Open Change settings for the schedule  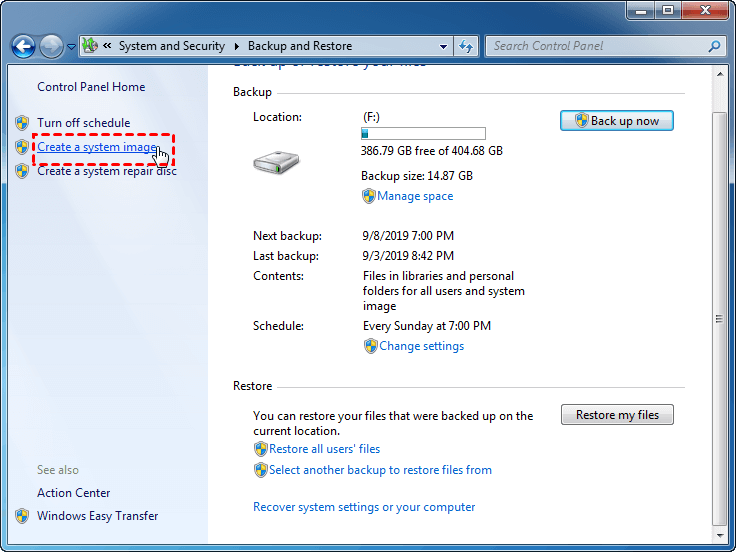(421, 346)
